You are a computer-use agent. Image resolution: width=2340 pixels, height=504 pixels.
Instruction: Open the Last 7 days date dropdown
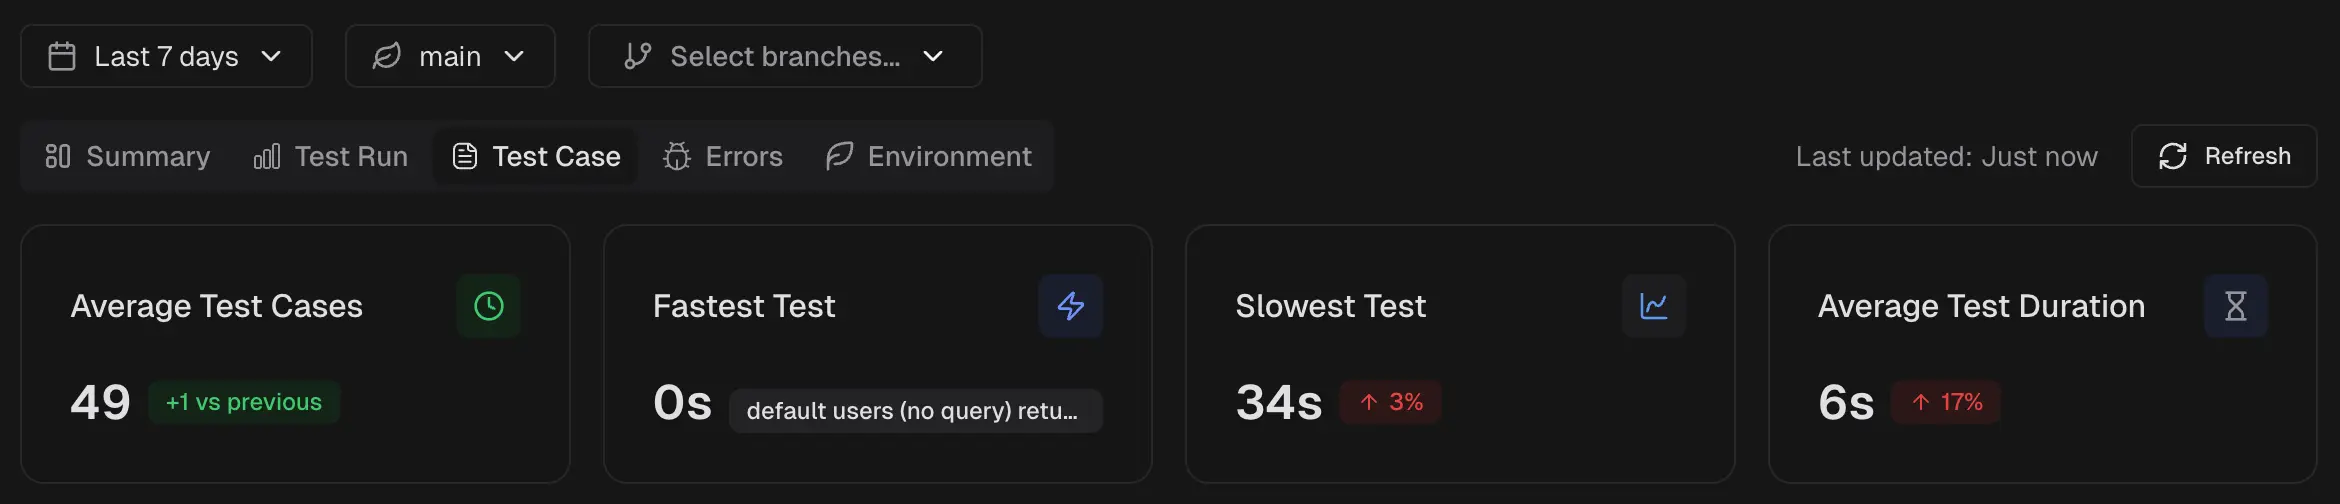click(x=166, y=57)
